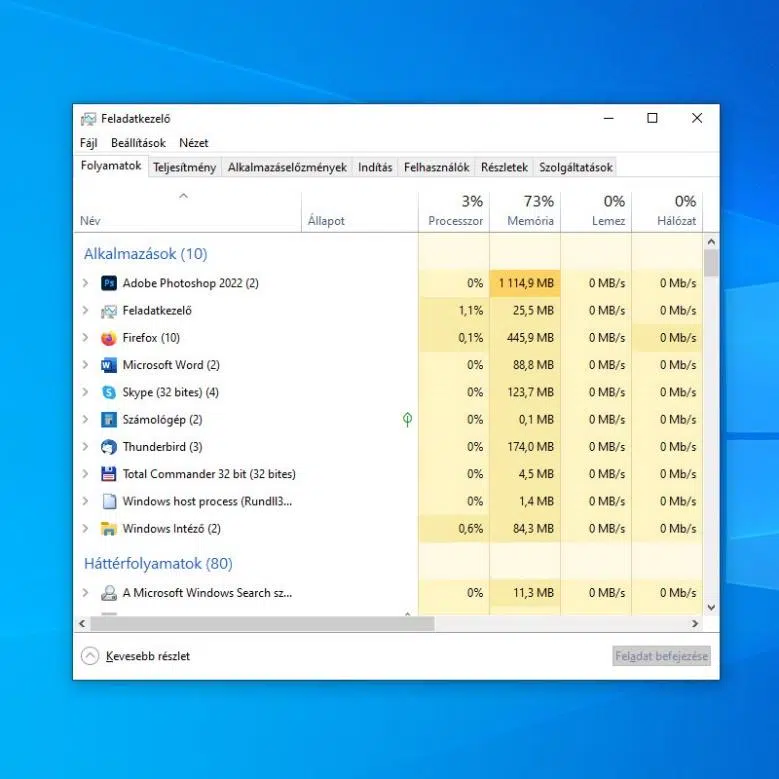The width and height of the screenshot is (779, 779).
Task: Sort by Hálózat column header
Action: (667, 212)
